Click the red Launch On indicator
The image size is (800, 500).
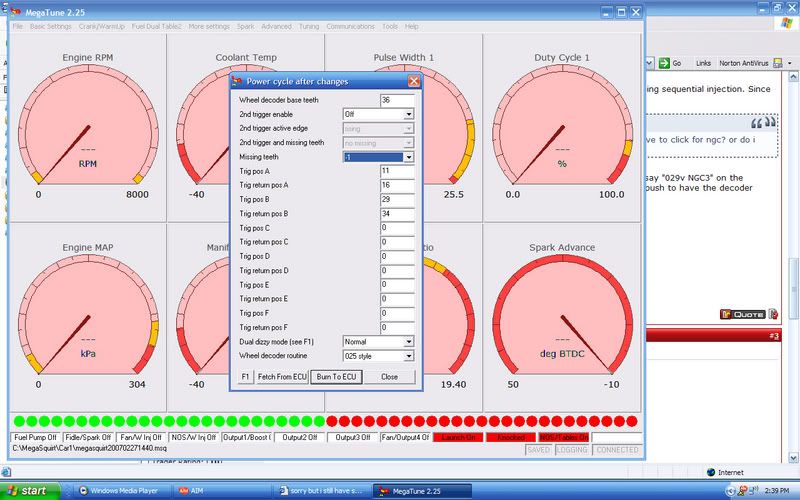click(x=458, y=437)
